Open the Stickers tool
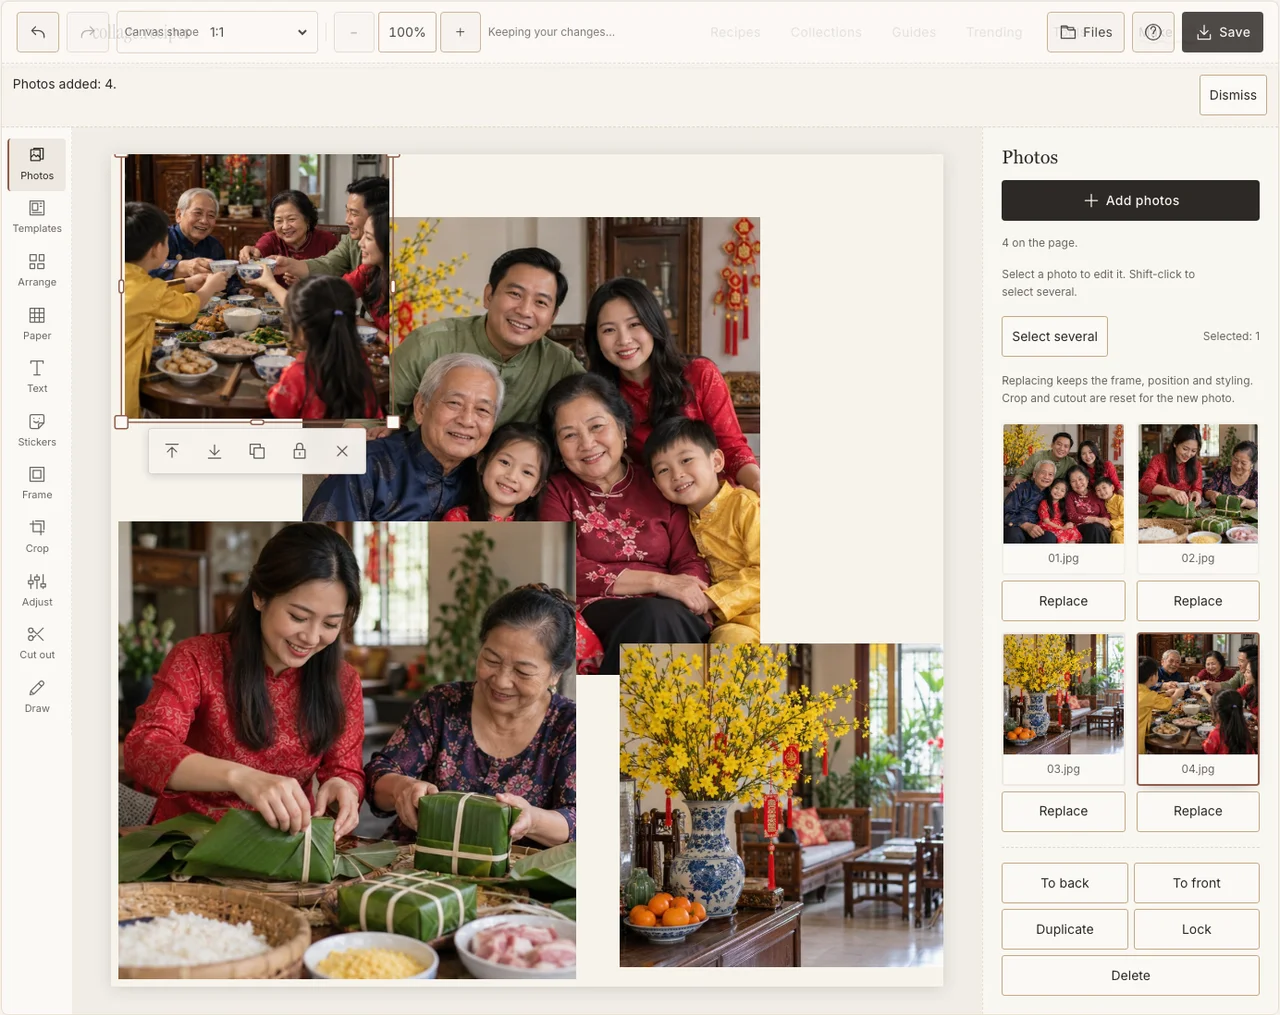 tap(37, 430)
